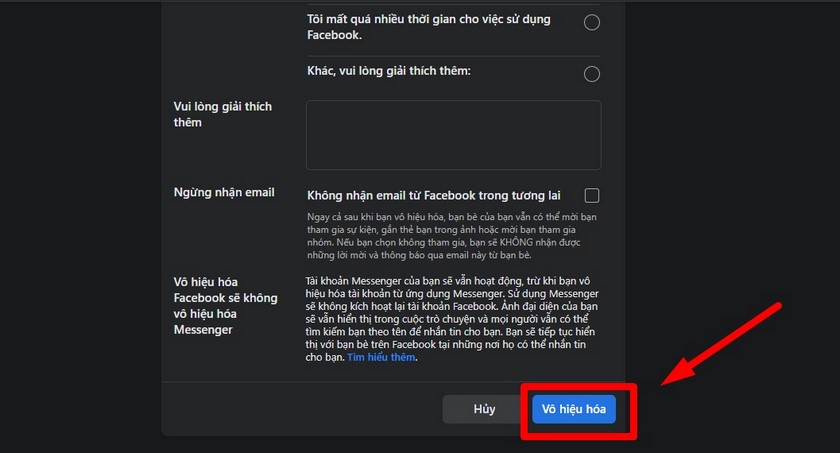The width and height of the screenshot is (840, 453).
Task: Click the empty footer area left of 'Hủy'
Action: pos(300,409)
